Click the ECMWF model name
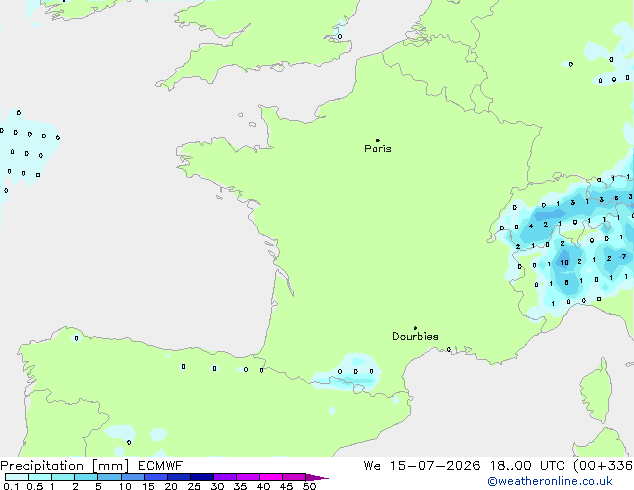The height and width of the screenshot is (490, 634). 161,466
